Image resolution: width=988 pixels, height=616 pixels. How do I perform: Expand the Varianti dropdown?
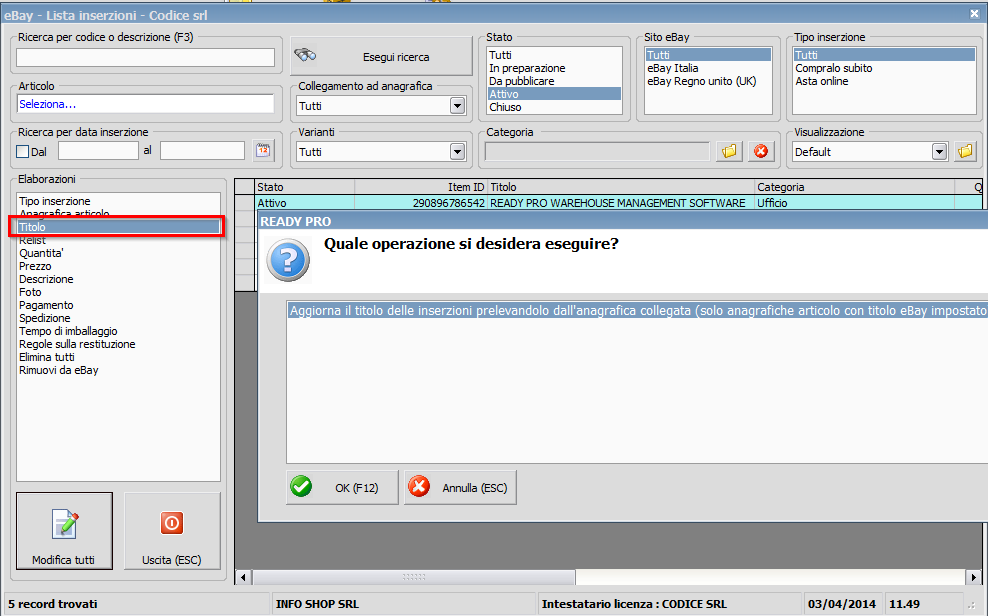(457, 152)
